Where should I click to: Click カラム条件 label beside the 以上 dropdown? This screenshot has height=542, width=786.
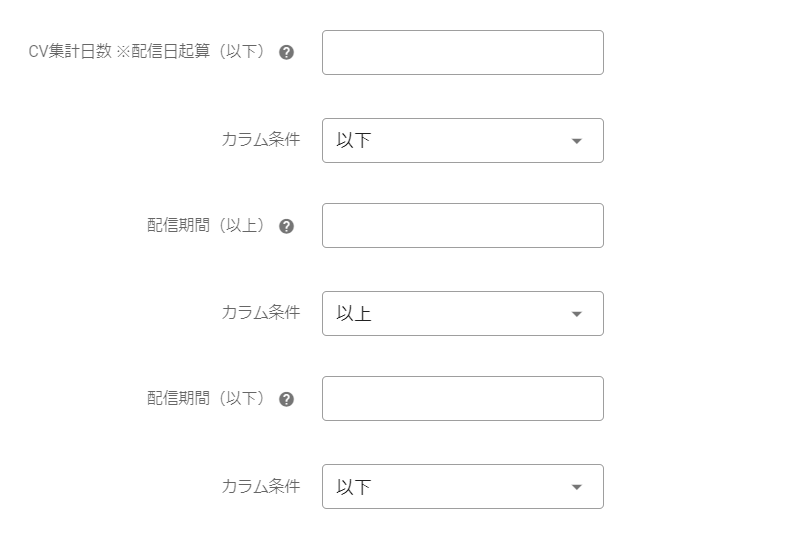(x=260, y=313)
